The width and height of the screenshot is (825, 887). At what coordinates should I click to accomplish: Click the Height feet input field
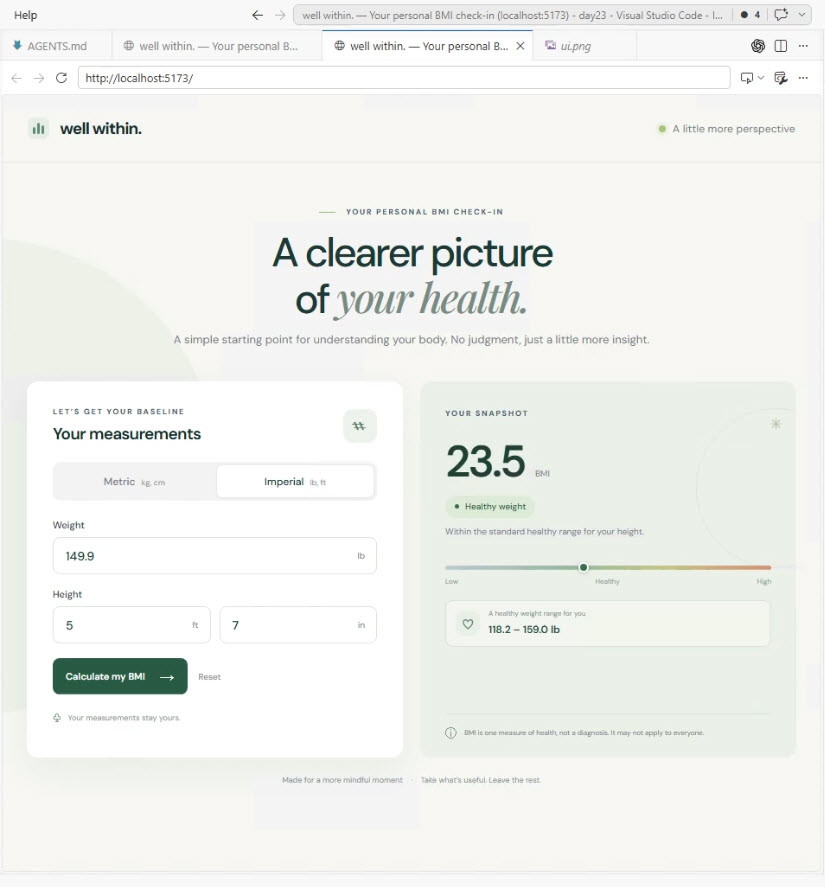pos(132,625)
